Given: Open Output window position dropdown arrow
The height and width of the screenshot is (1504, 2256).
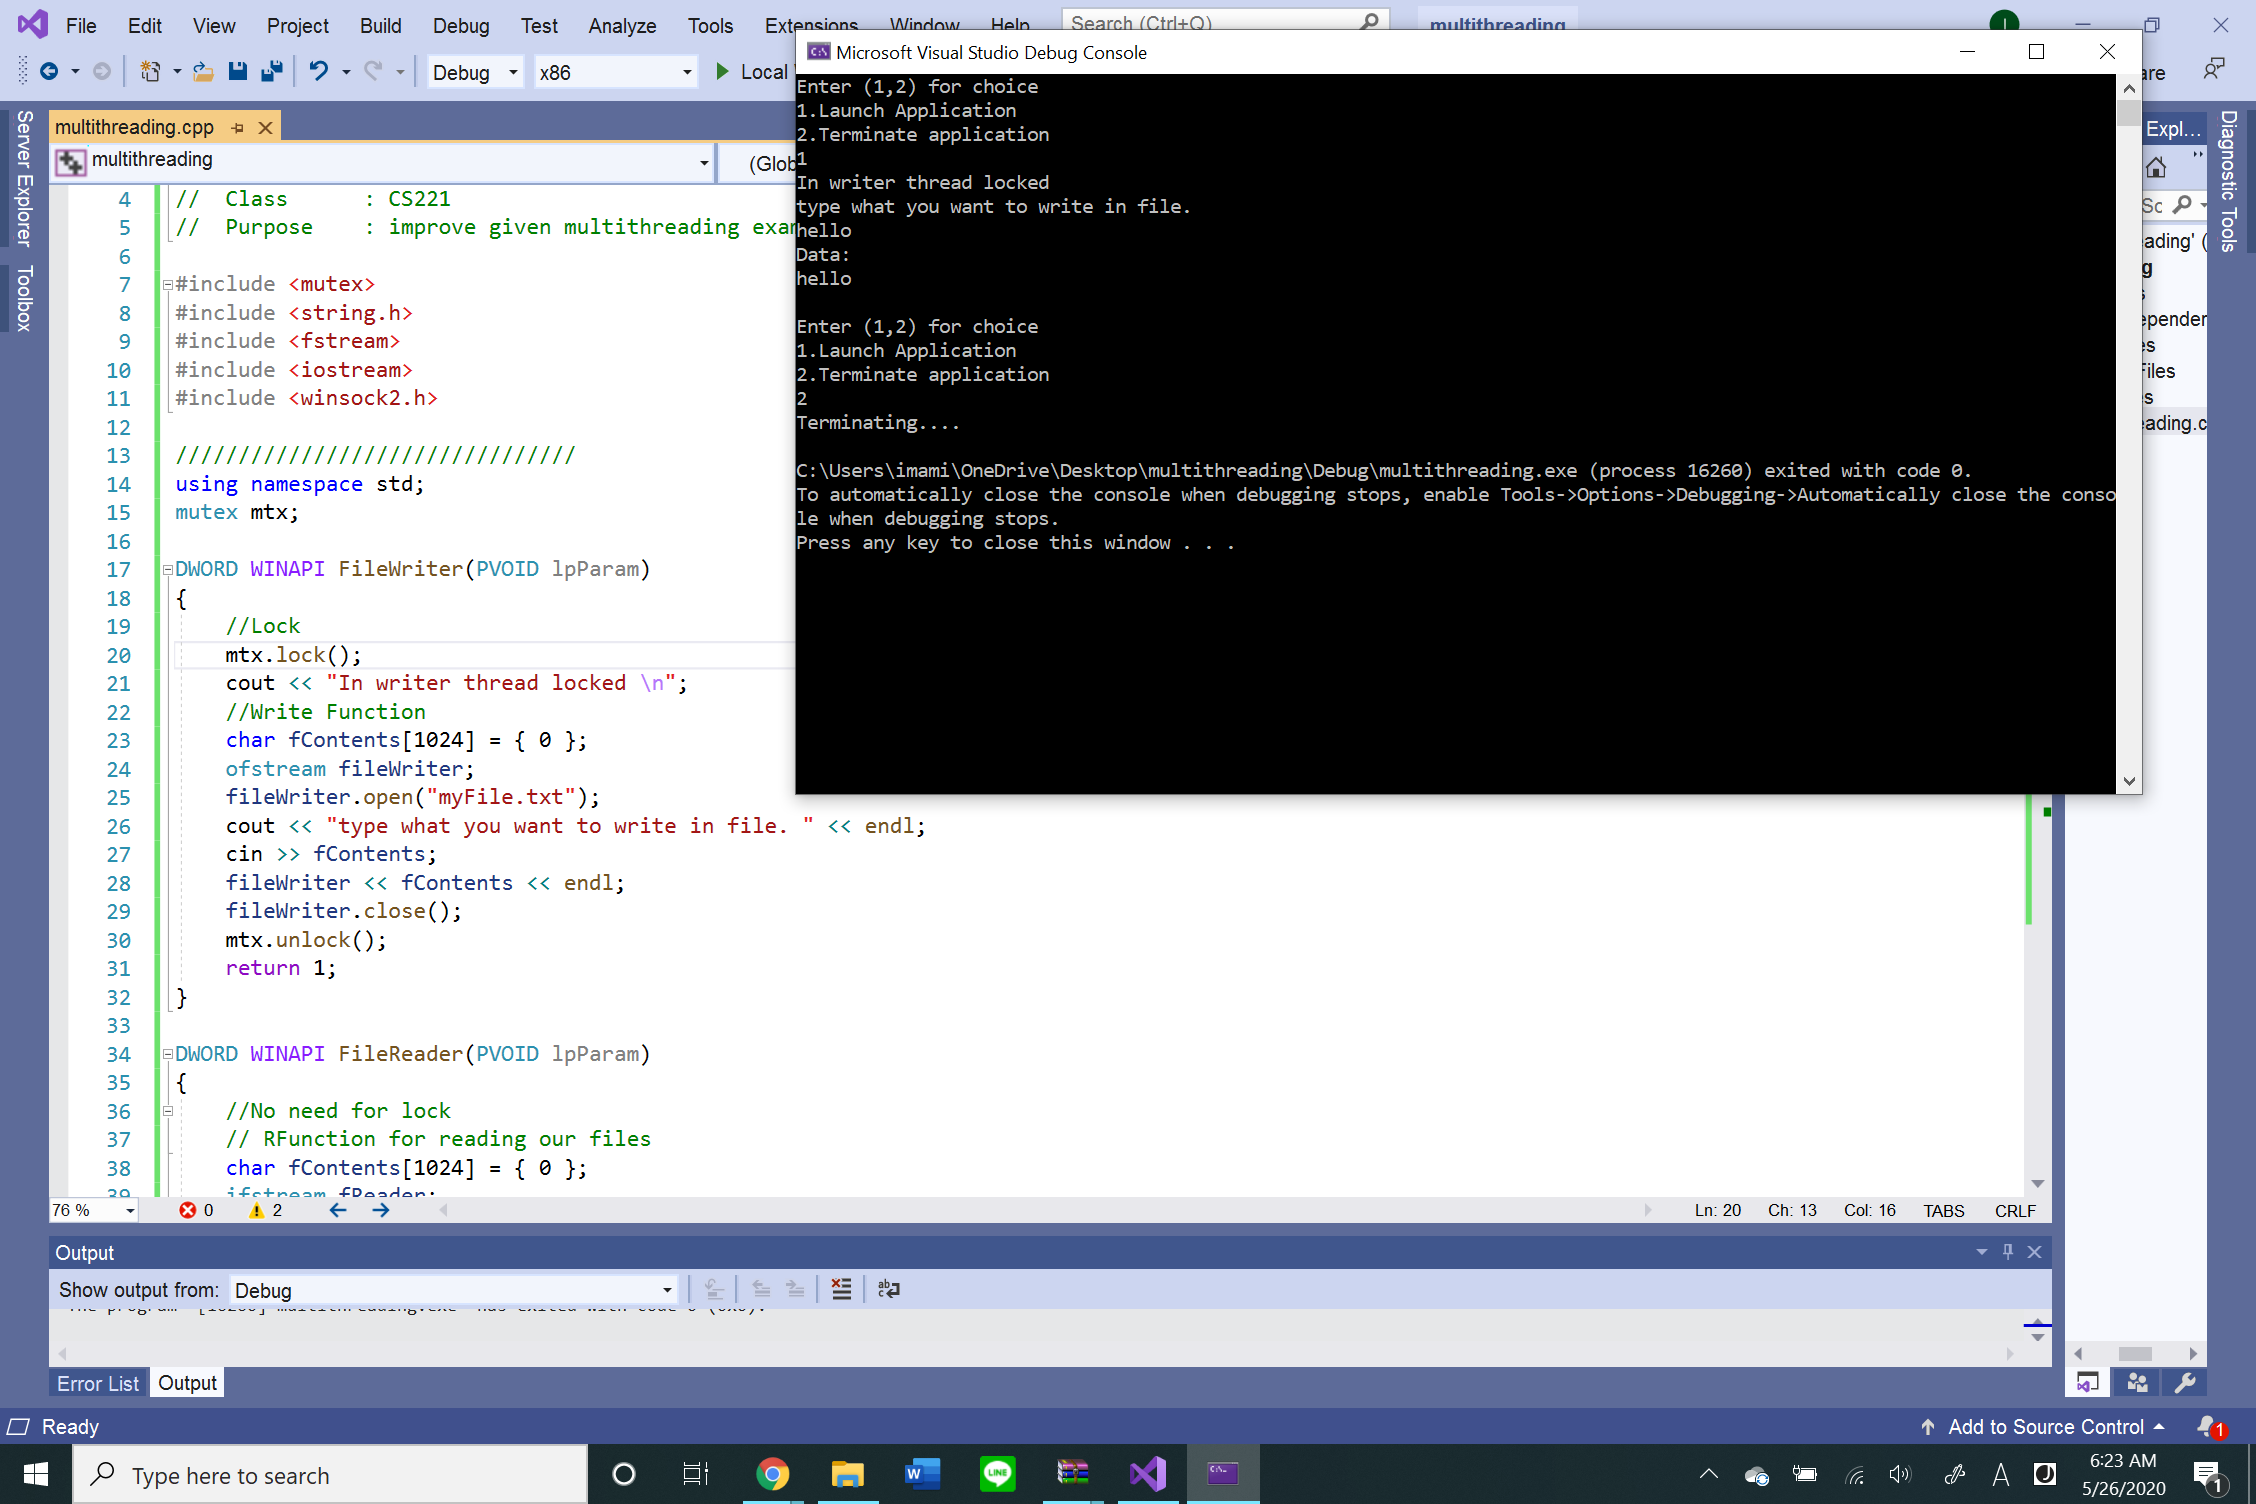Looking at the screenshot, I should 1982,1252.
